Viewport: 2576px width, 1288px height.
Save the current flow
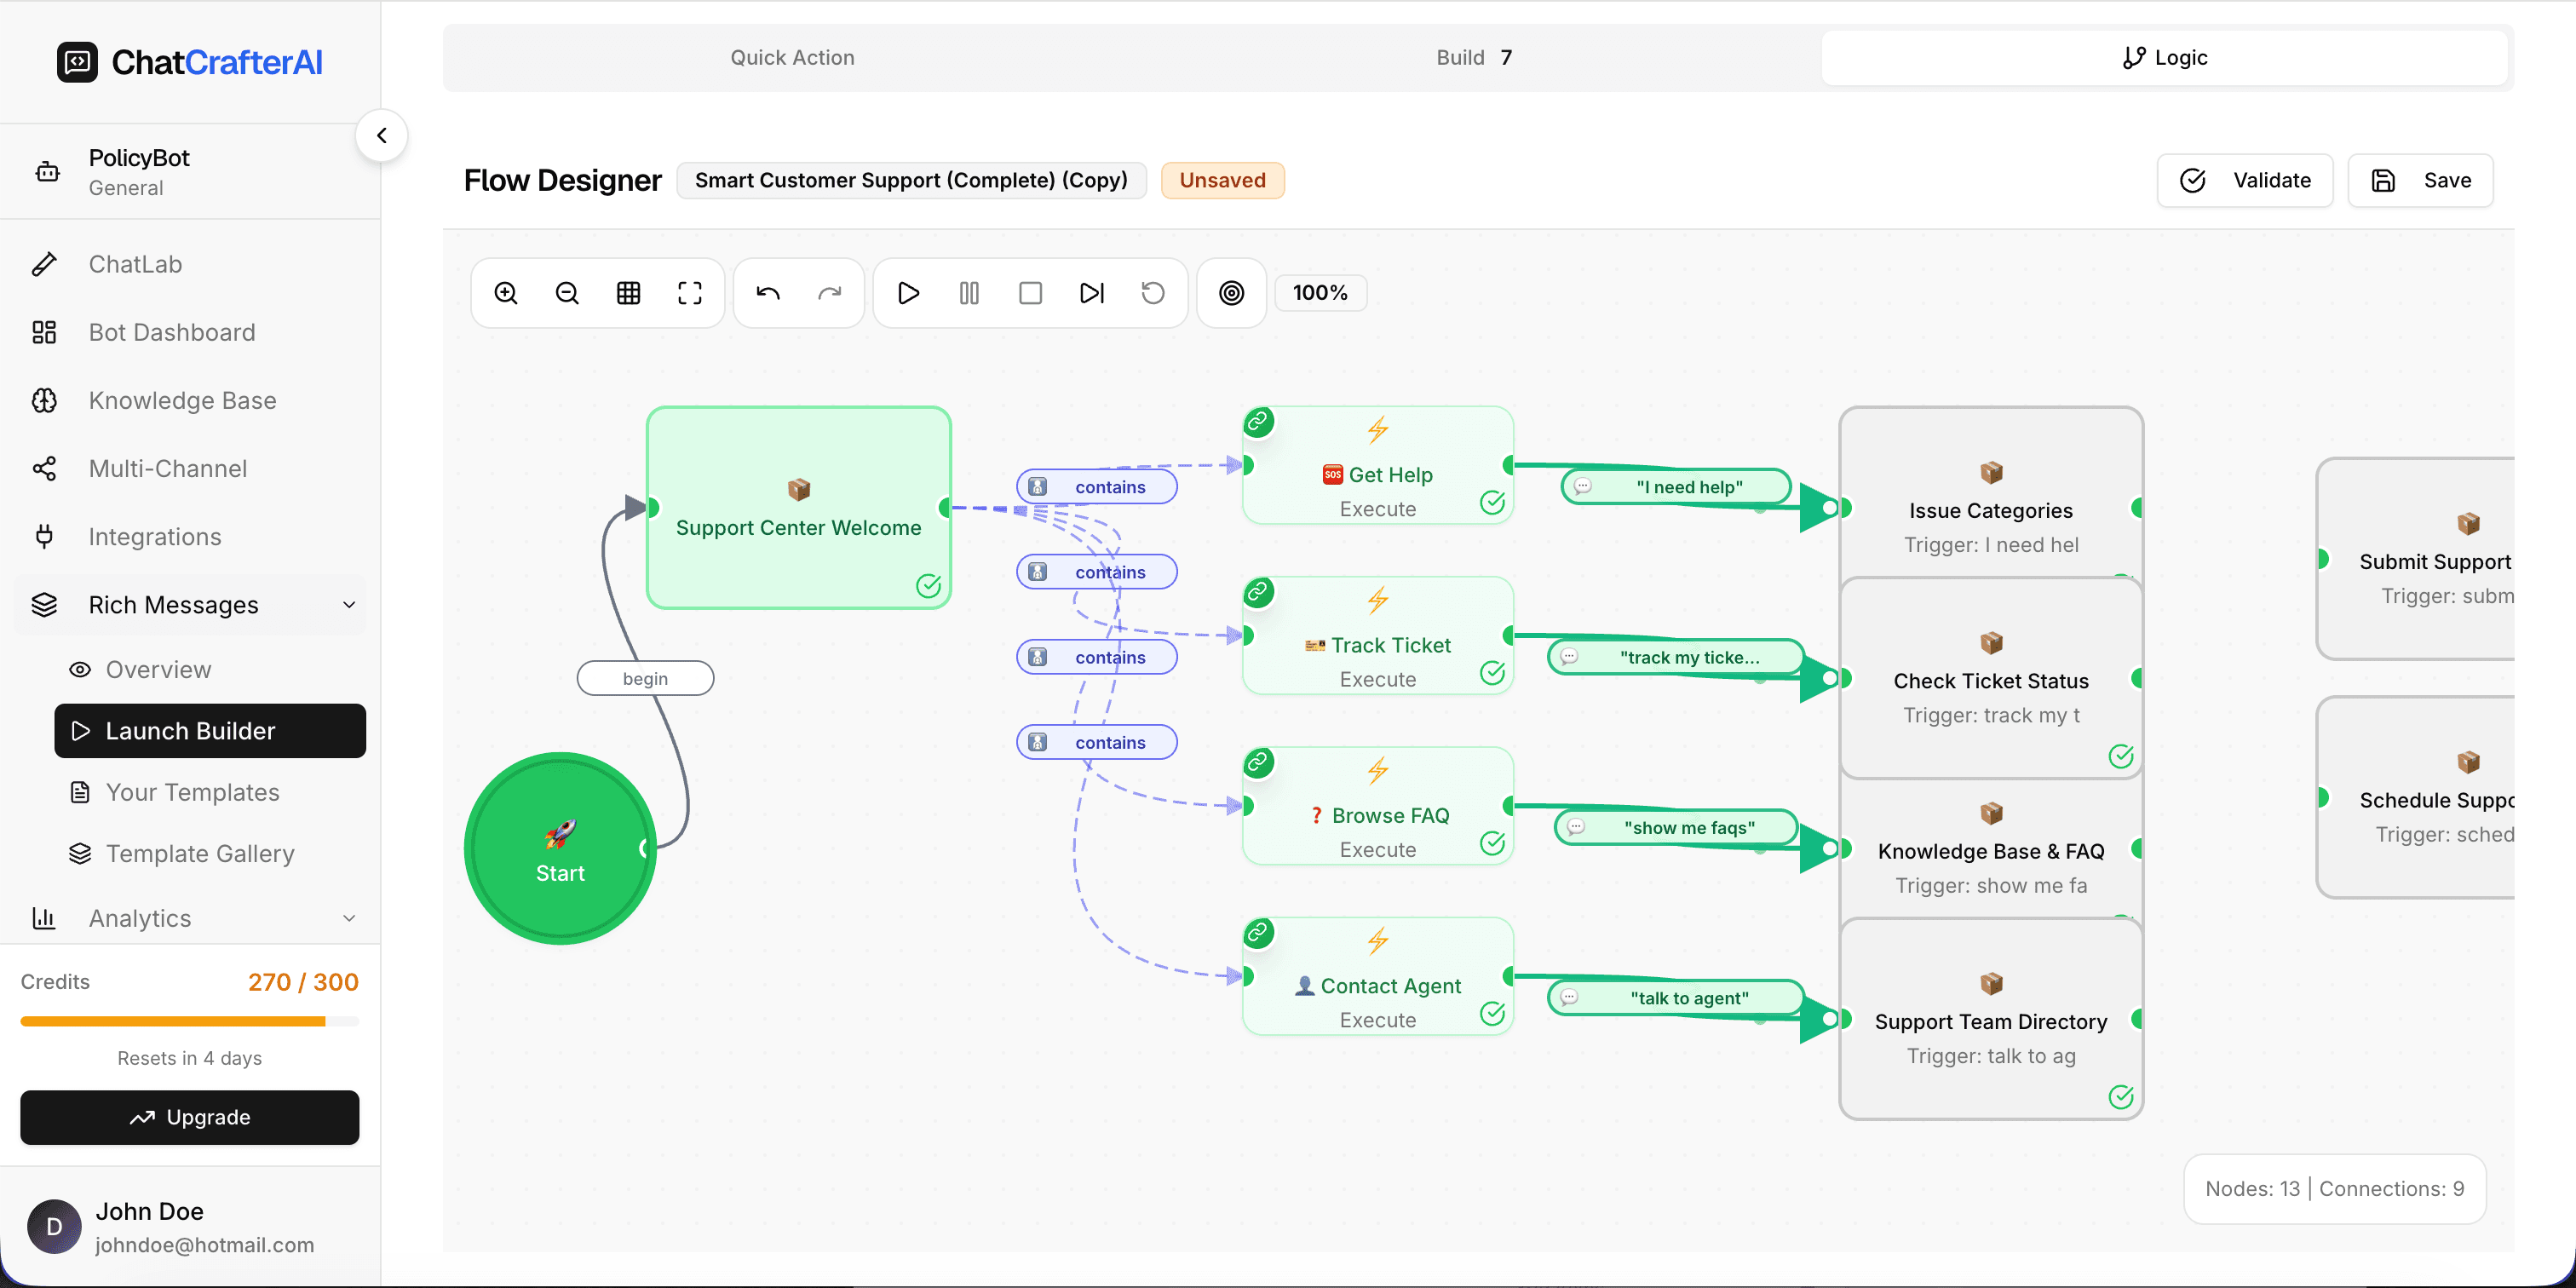click(2421, 180)
